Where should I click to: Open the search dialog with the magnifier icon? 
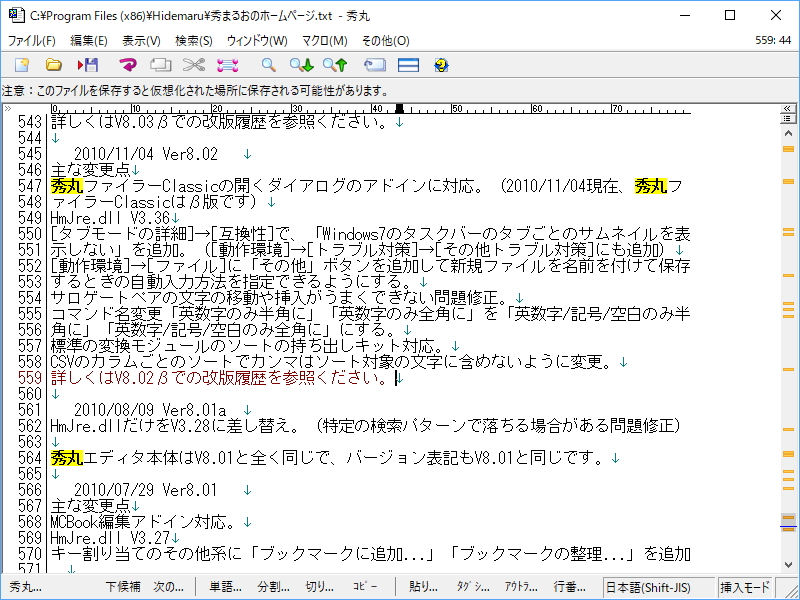click(270, 65)
